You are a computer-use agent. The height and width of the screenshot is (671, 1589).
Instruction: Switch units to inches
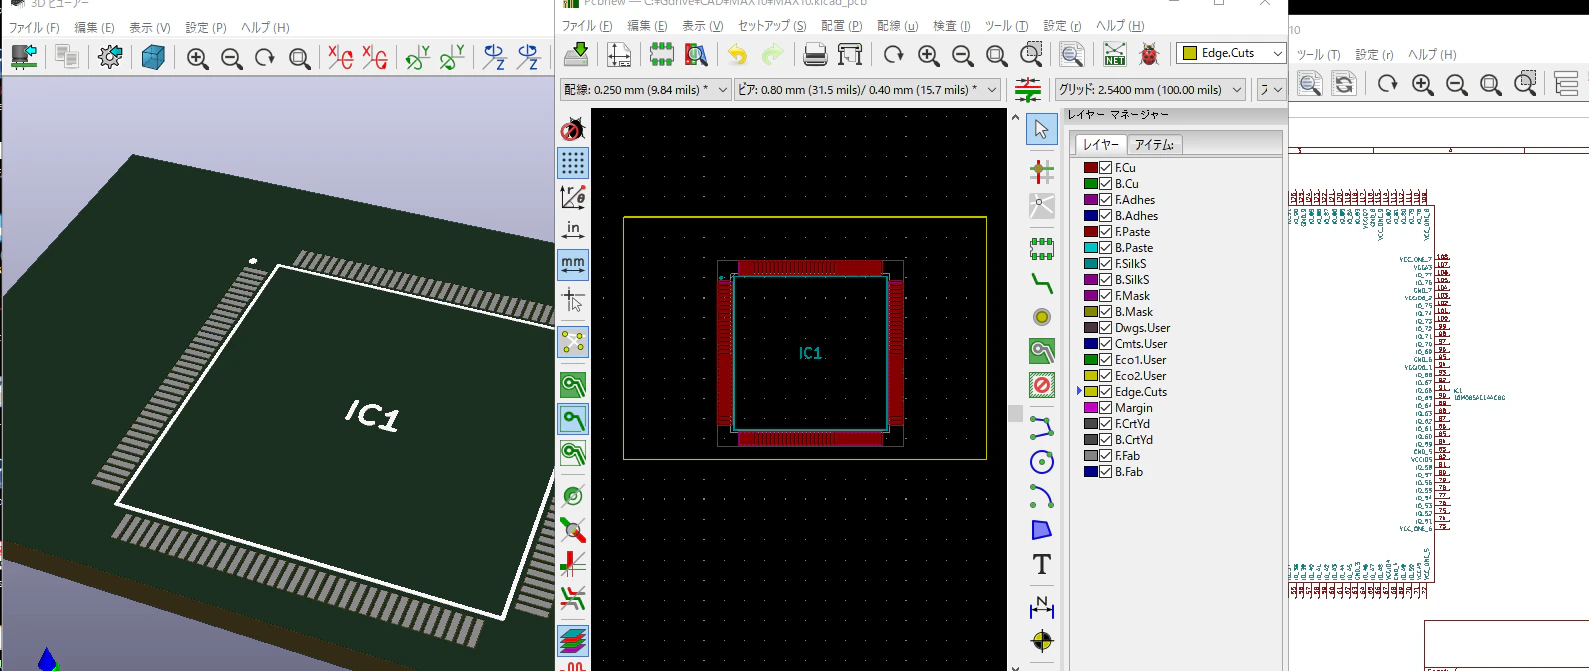(573, 231)
